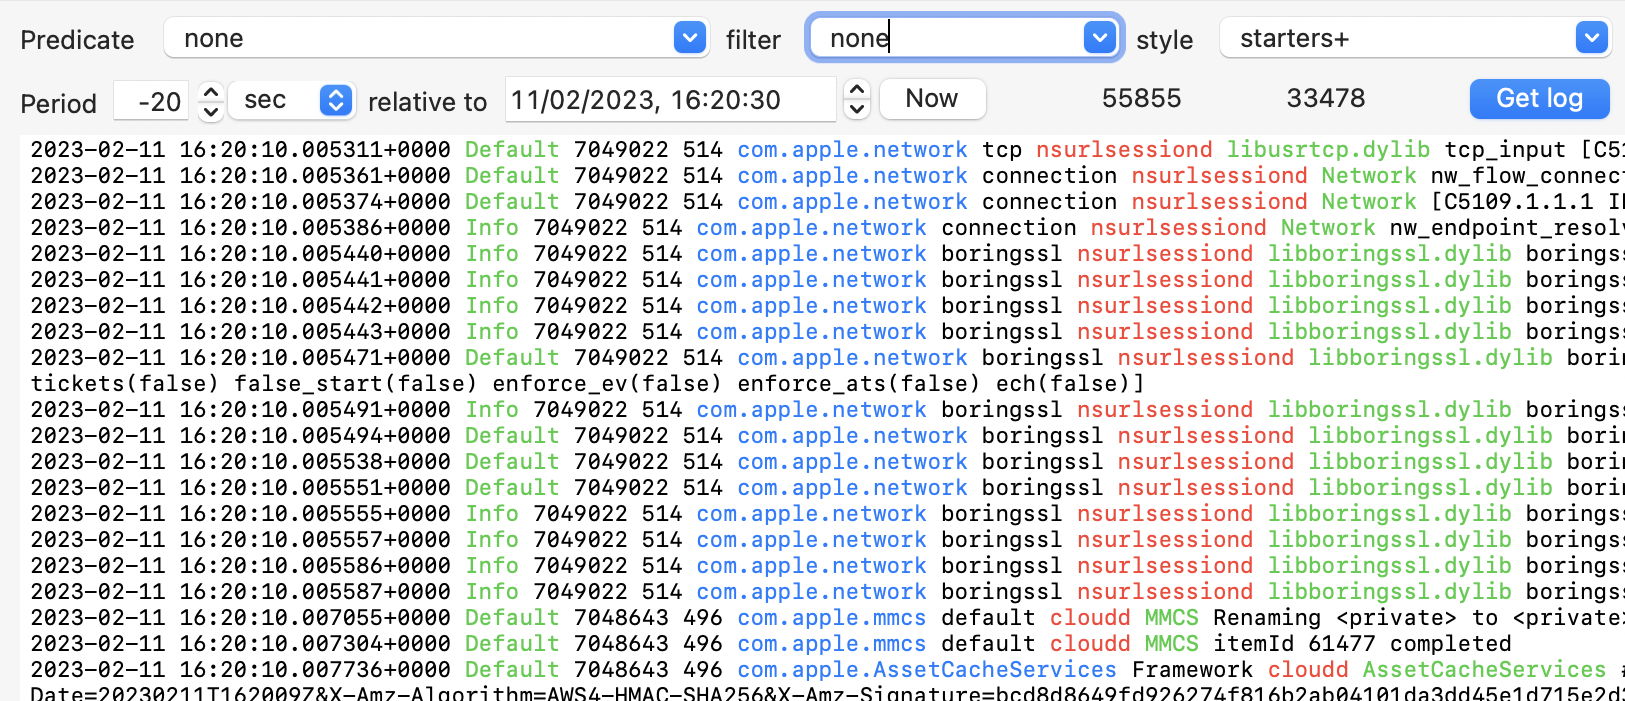Decrement the Period value with down arrow
Viewport: 1625px width, 701px height.
(x=210, y=111)
